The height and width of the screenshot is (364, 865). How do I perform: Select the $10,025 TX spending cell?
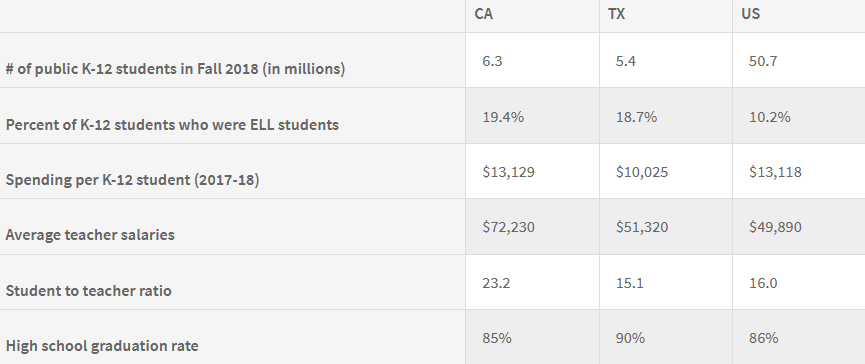(642, 172)
